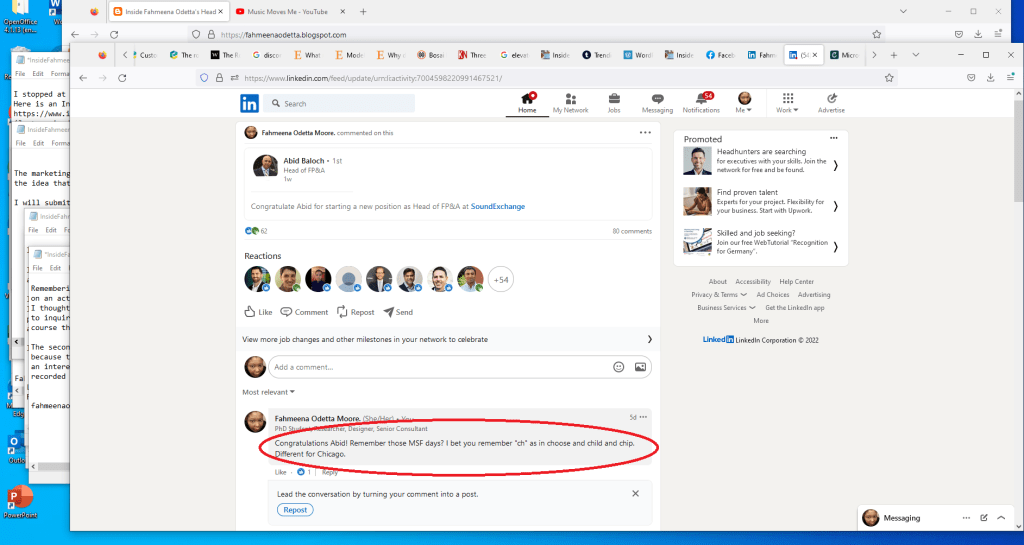
Task: Open emoji picker in comment box
Action: pos(618,367)
